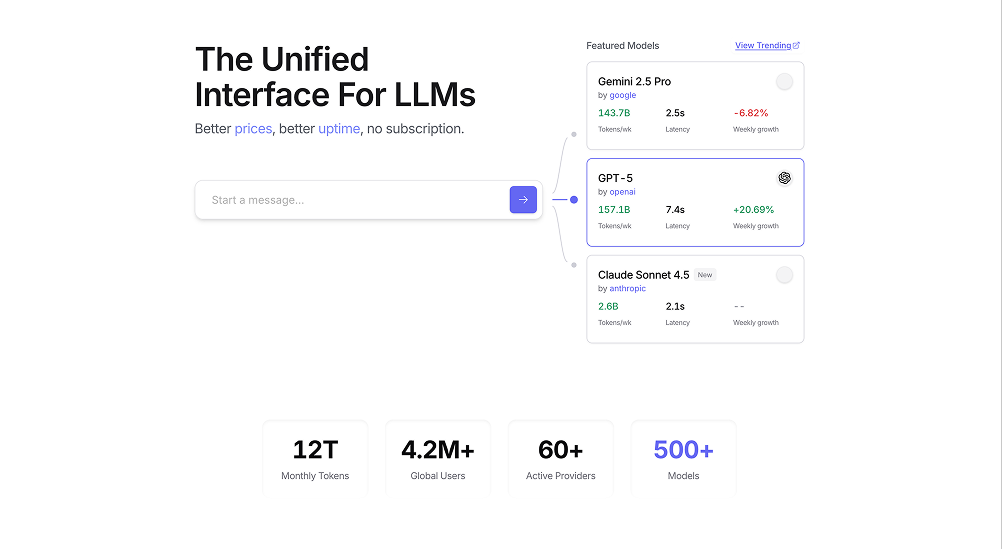Open the 500+ Models stat card

[683, 458]
